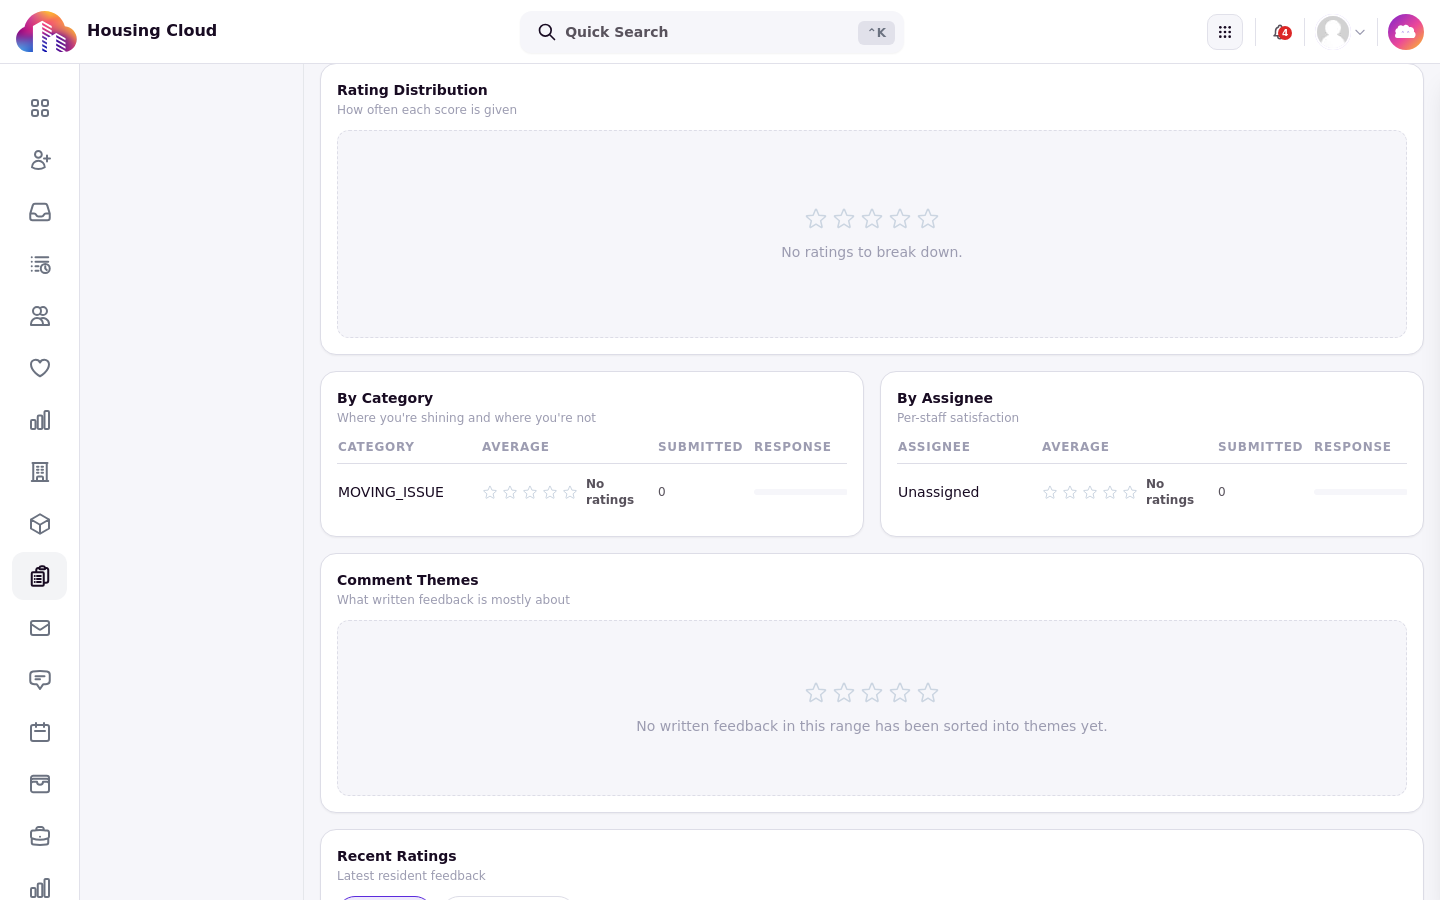Focus the Quick Search field
Image resolution: width=1440 pixels, height=900 pixels.
coord(712,32)
